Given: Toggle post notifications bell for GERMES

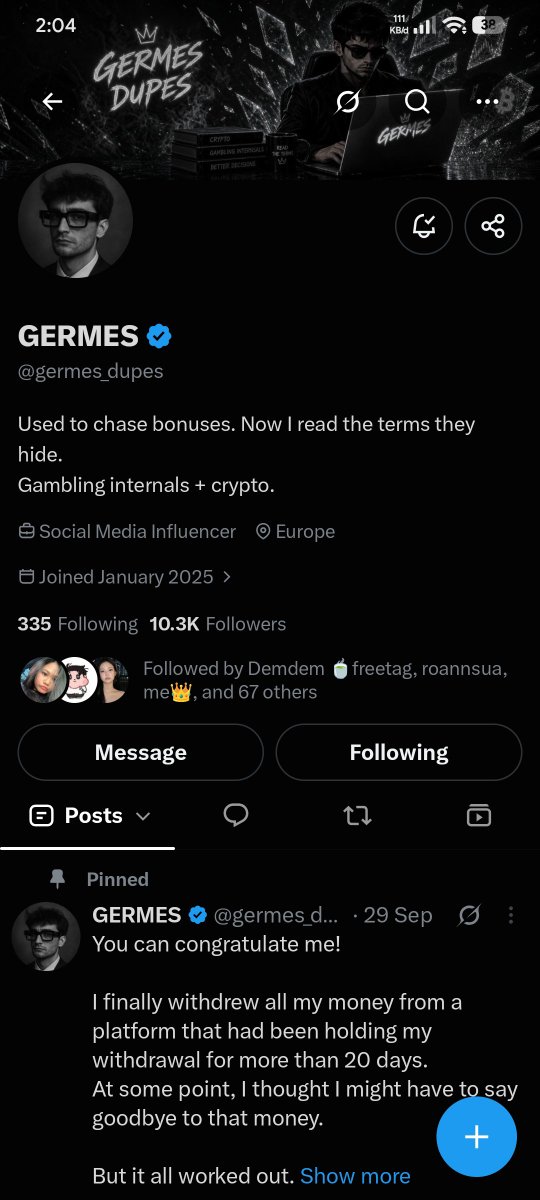Looking at the screenshot, I should (424, 226).
